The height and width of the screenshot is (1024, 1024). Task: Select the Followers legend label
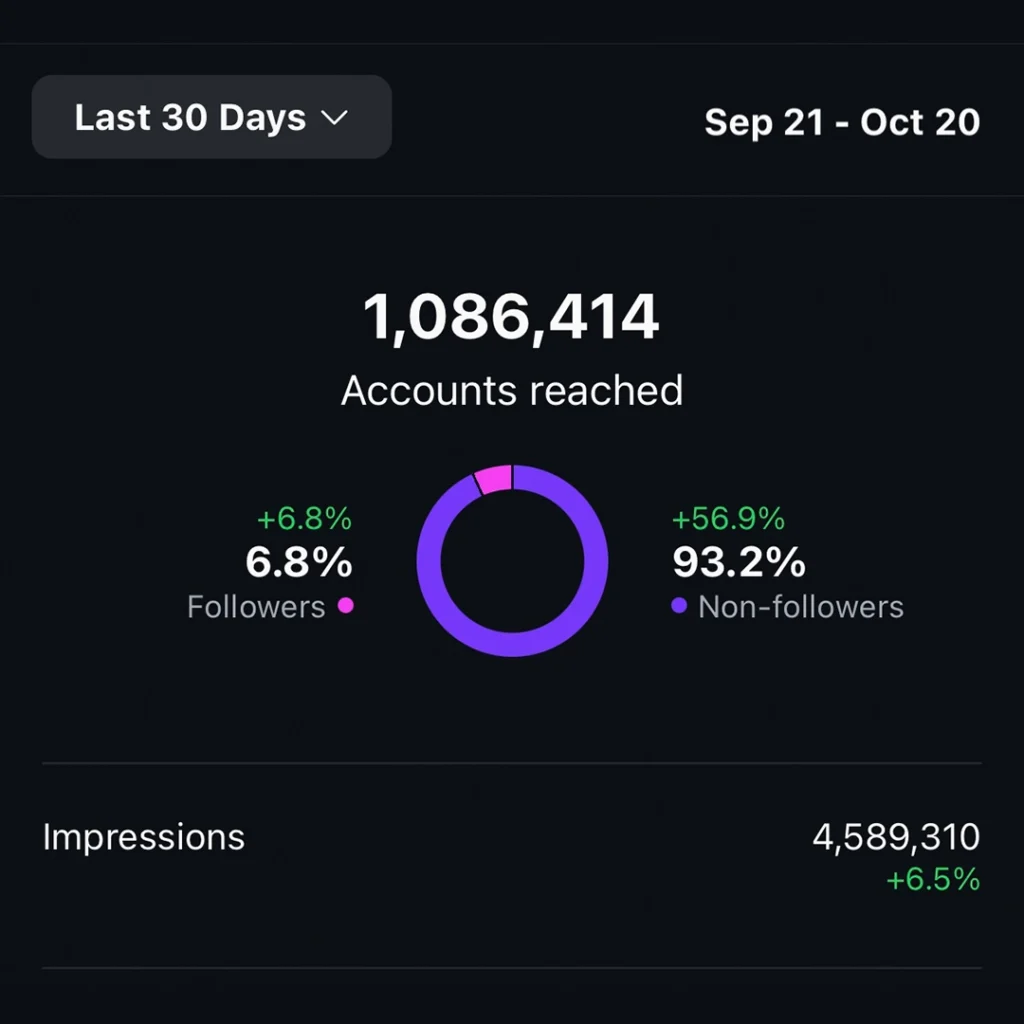[x=256, y=606]
